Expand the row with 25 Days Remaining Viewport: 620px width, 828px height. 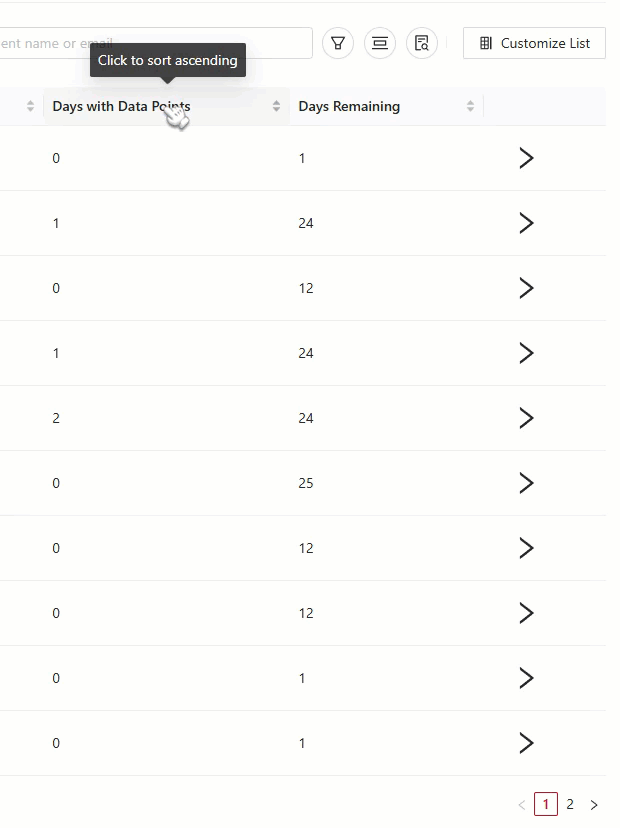coord(527,482)
